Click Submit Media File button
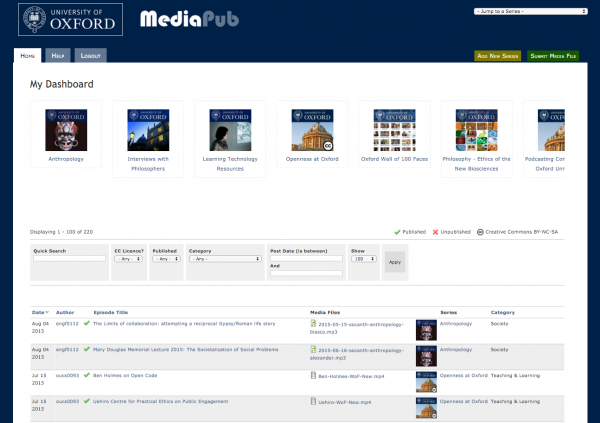 (x=553, y=56)
